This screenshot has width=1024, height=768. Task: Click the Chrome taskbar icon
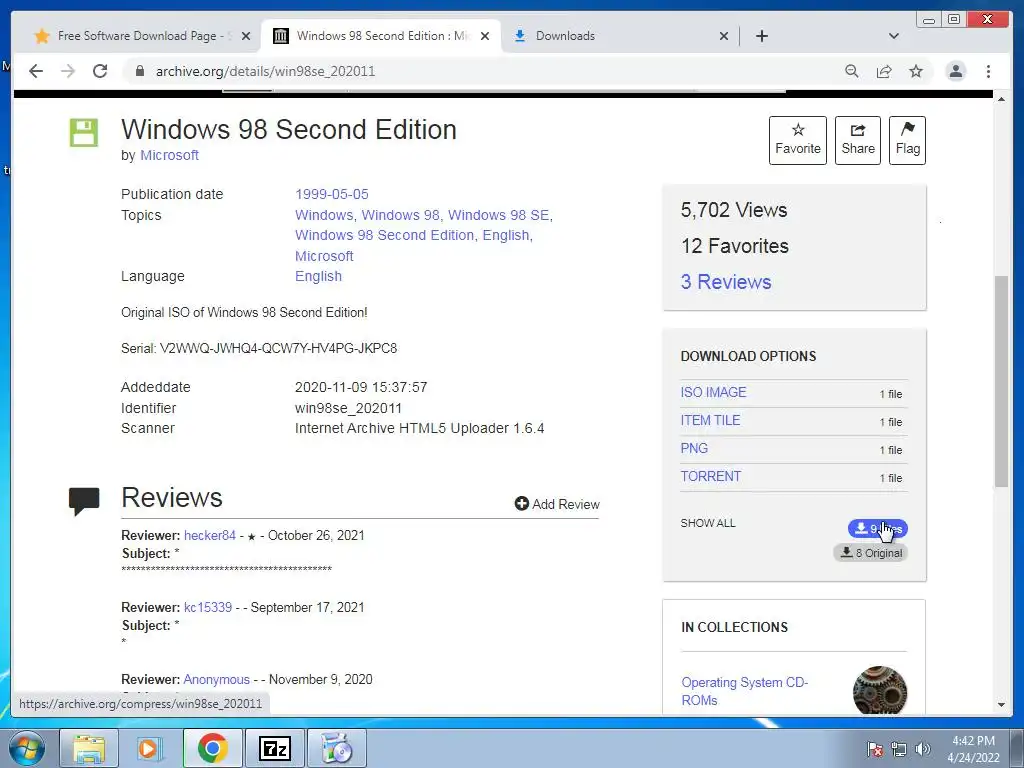(213, 748)
